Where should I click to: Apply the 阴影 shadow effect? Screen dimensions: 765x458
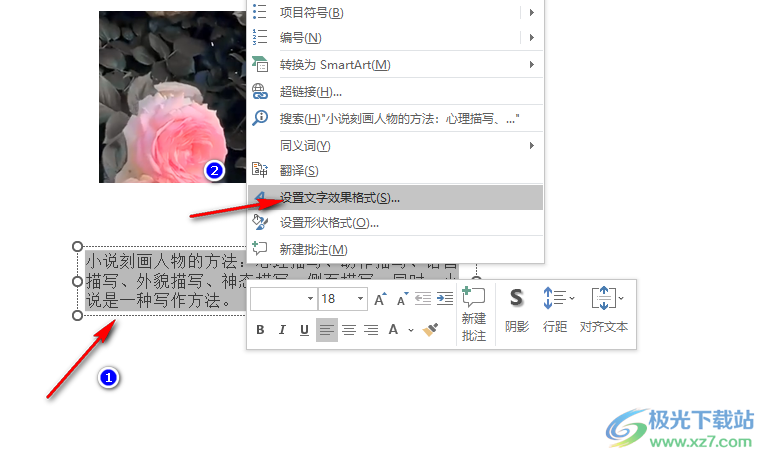click(x=516, y=310)
